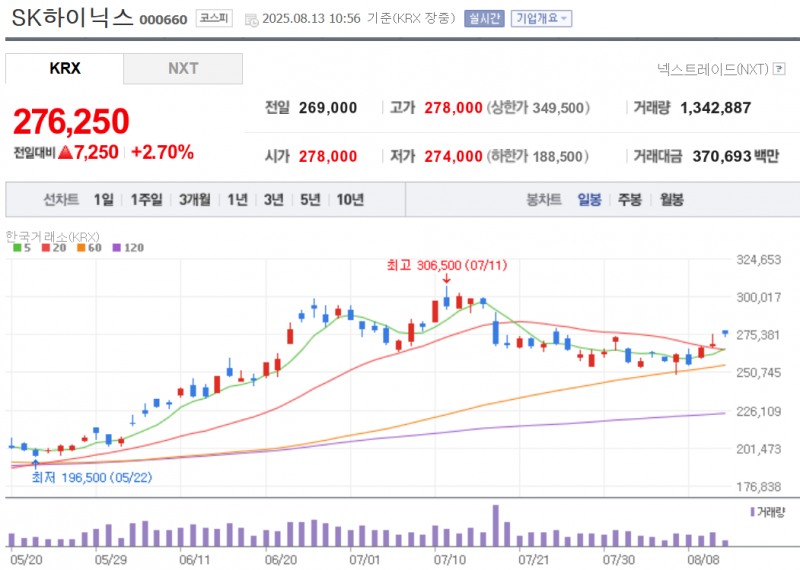This screenshot has width=800, height=570.
Task: Select the 월봉 monthly candle chart
Action: click(671, 200)
